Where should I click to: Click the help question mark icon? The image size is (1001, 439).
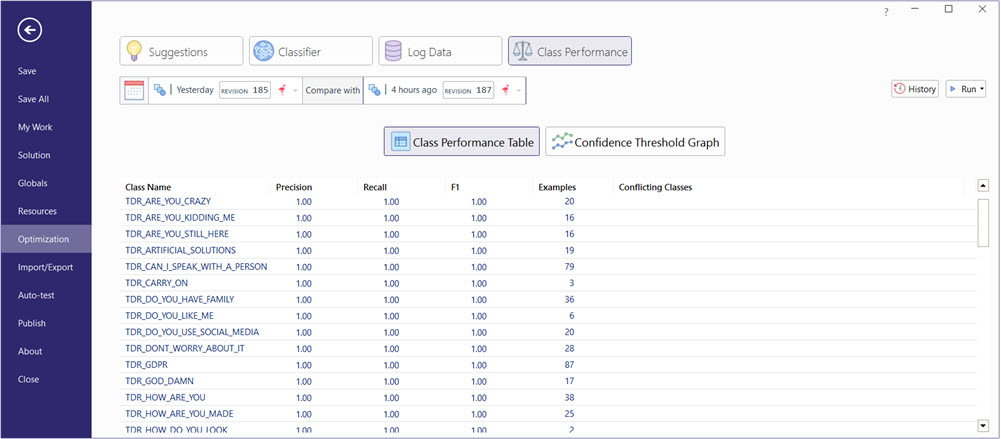pyautogui.click(x=885, y=11)
